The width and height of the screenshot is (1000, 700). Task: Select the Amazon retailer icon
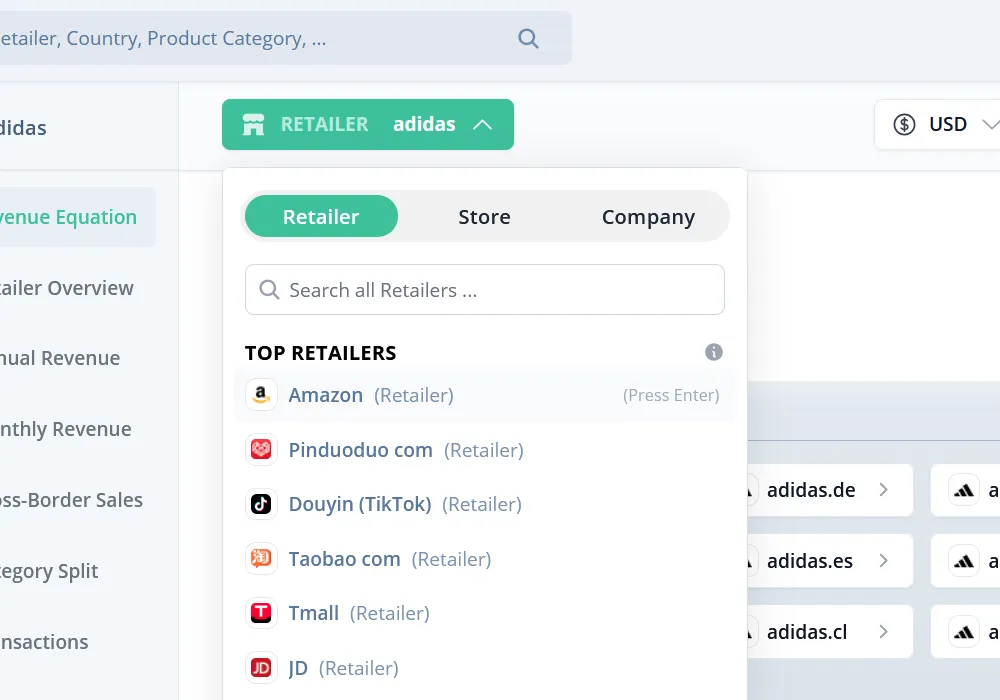click(x=261, y=394)
